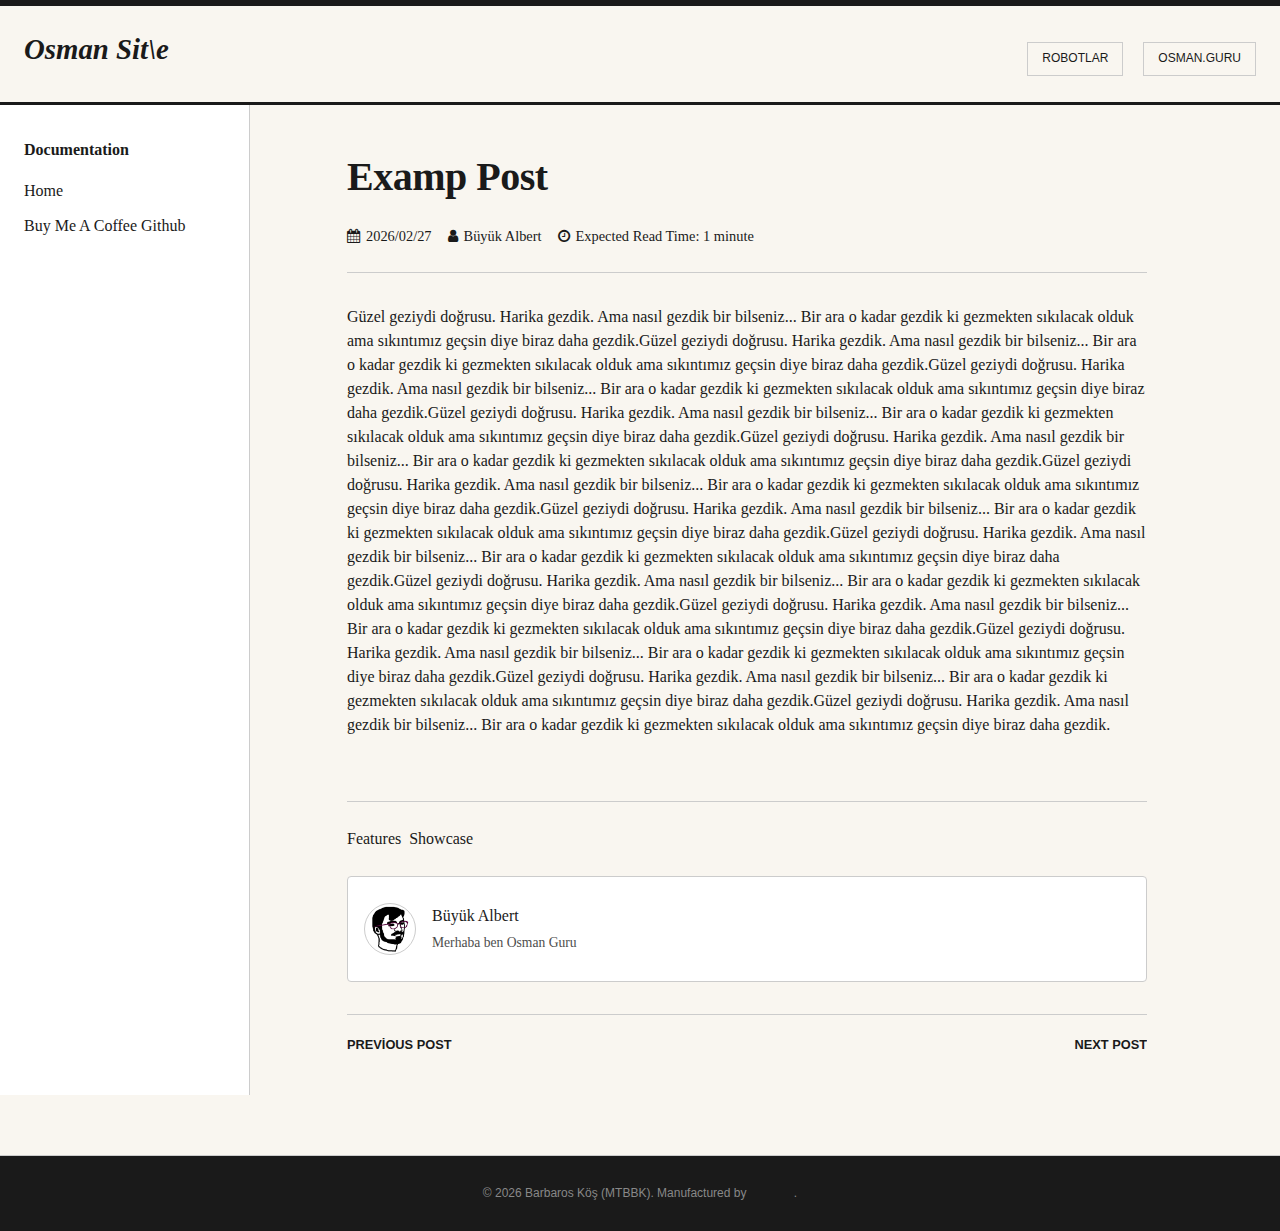Open Buy Me A Coffee Github link
The height and width of the screenshot is (1231, 1280).
click(x=105, y=226)
